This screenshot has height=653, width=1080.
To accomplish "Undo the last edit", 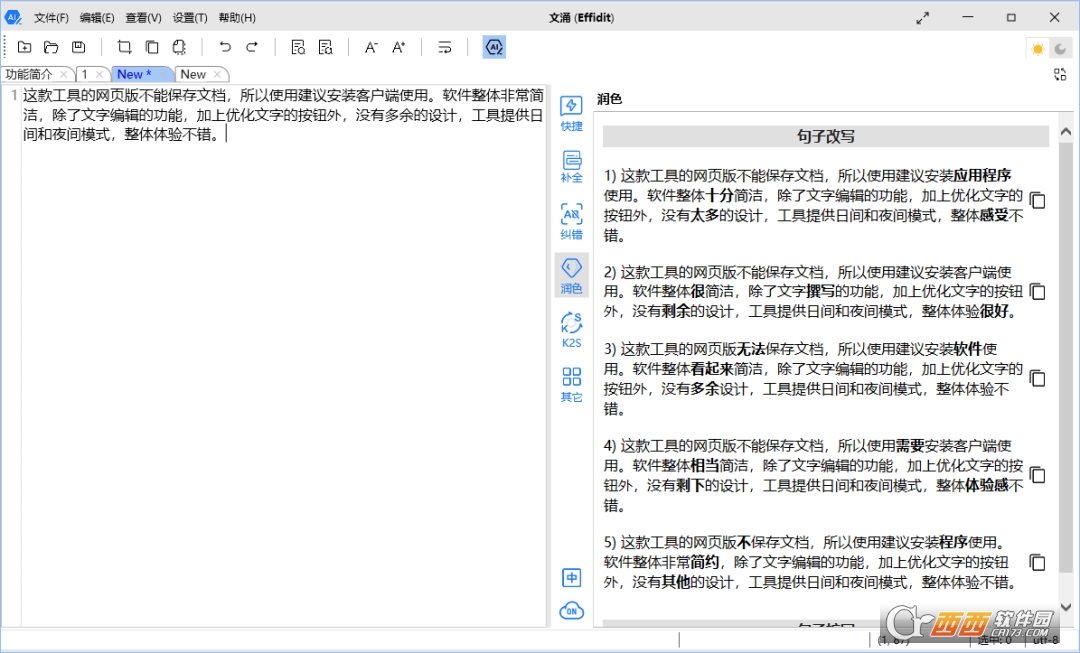I will coord(225,47).
